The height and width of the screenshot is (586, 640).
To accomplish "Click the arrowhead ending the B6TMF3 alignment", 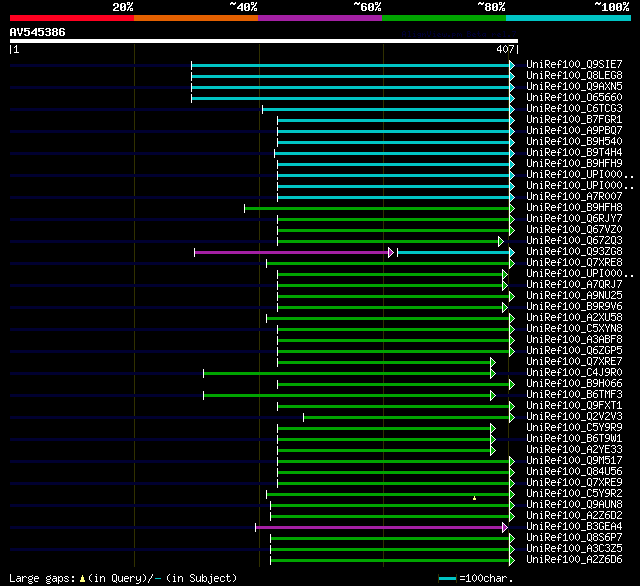I will tap(493, 395).
